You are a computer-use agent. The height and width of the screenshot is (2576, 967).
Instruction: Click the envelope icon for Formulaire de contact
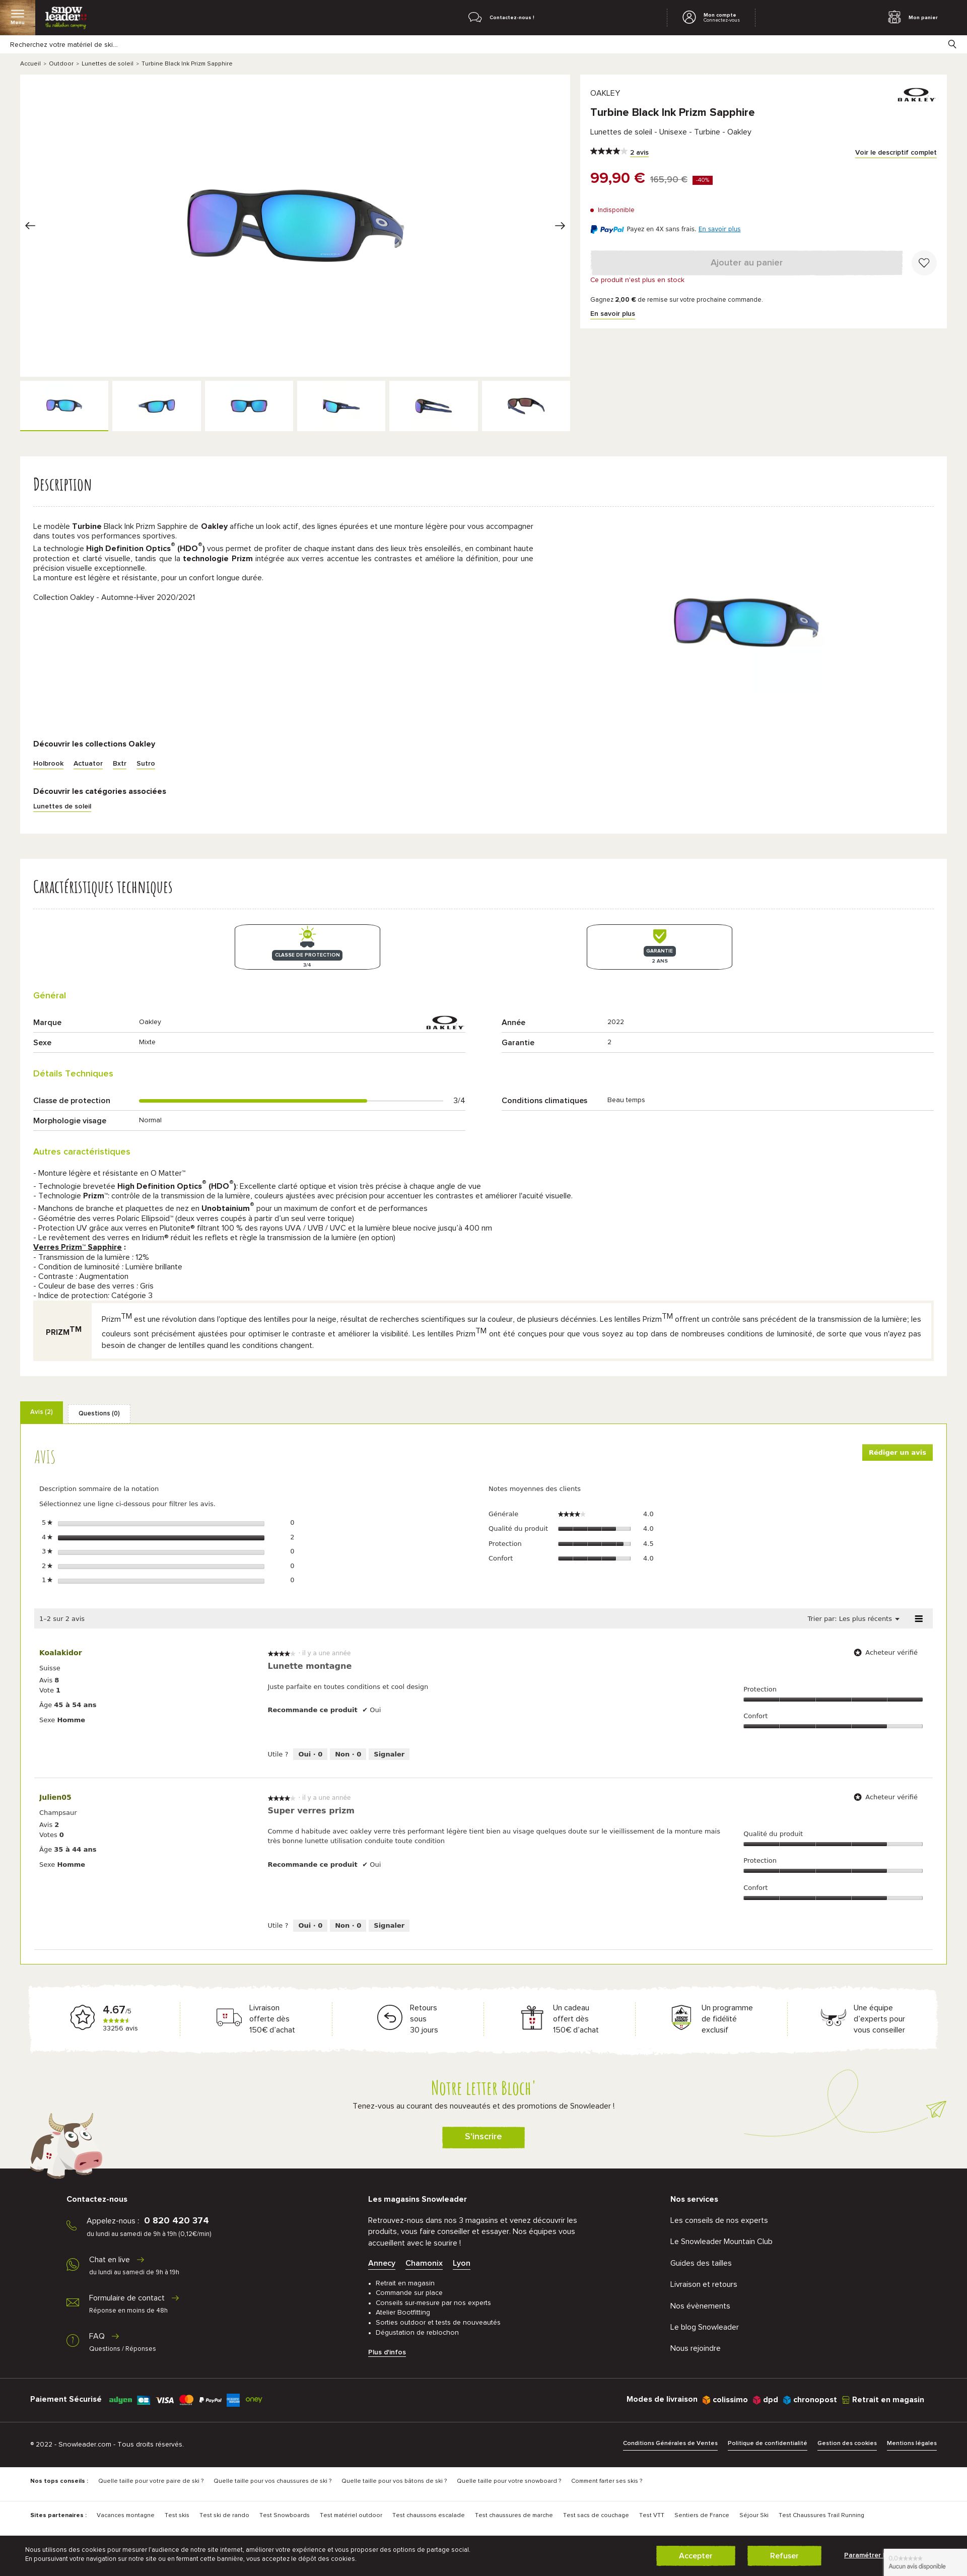coord(72,2302)
